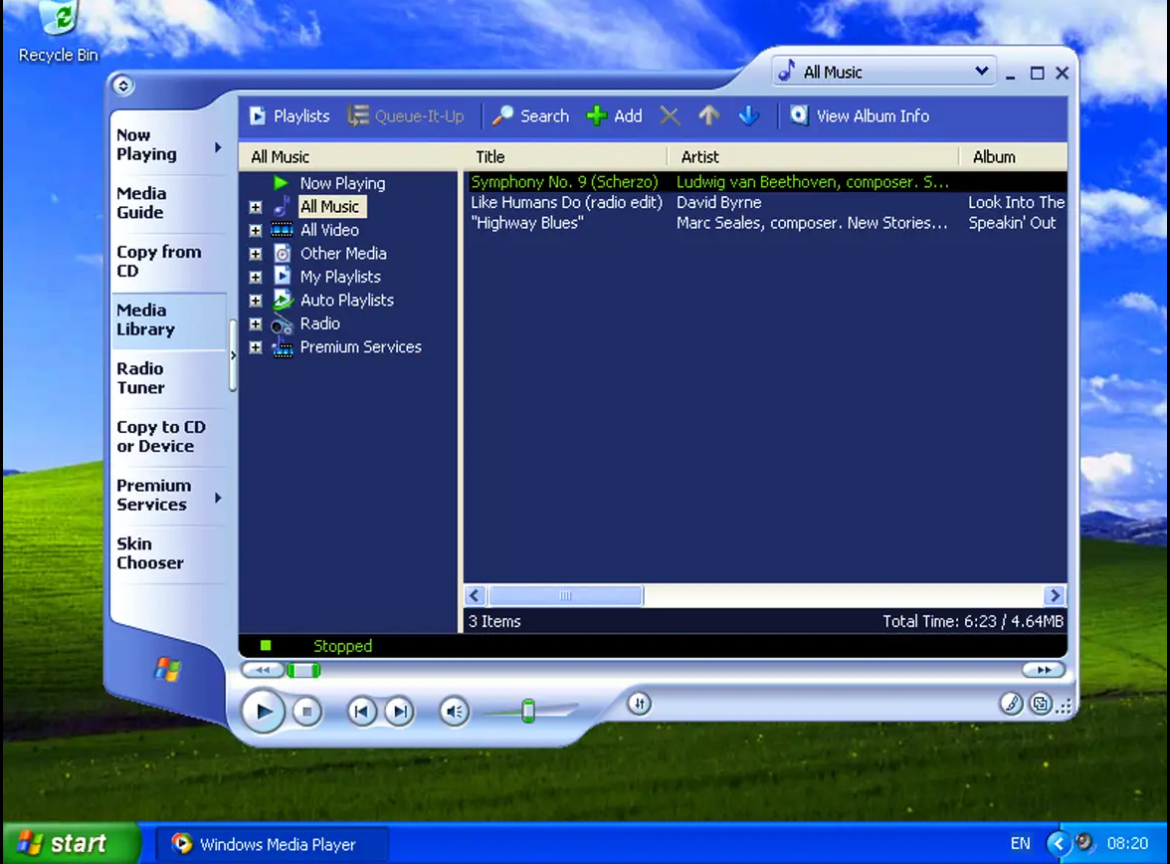Viewport: 1170px width, 864px height.
Task: Toggle the menu bar button at the top left
Action: coord(123,86)
